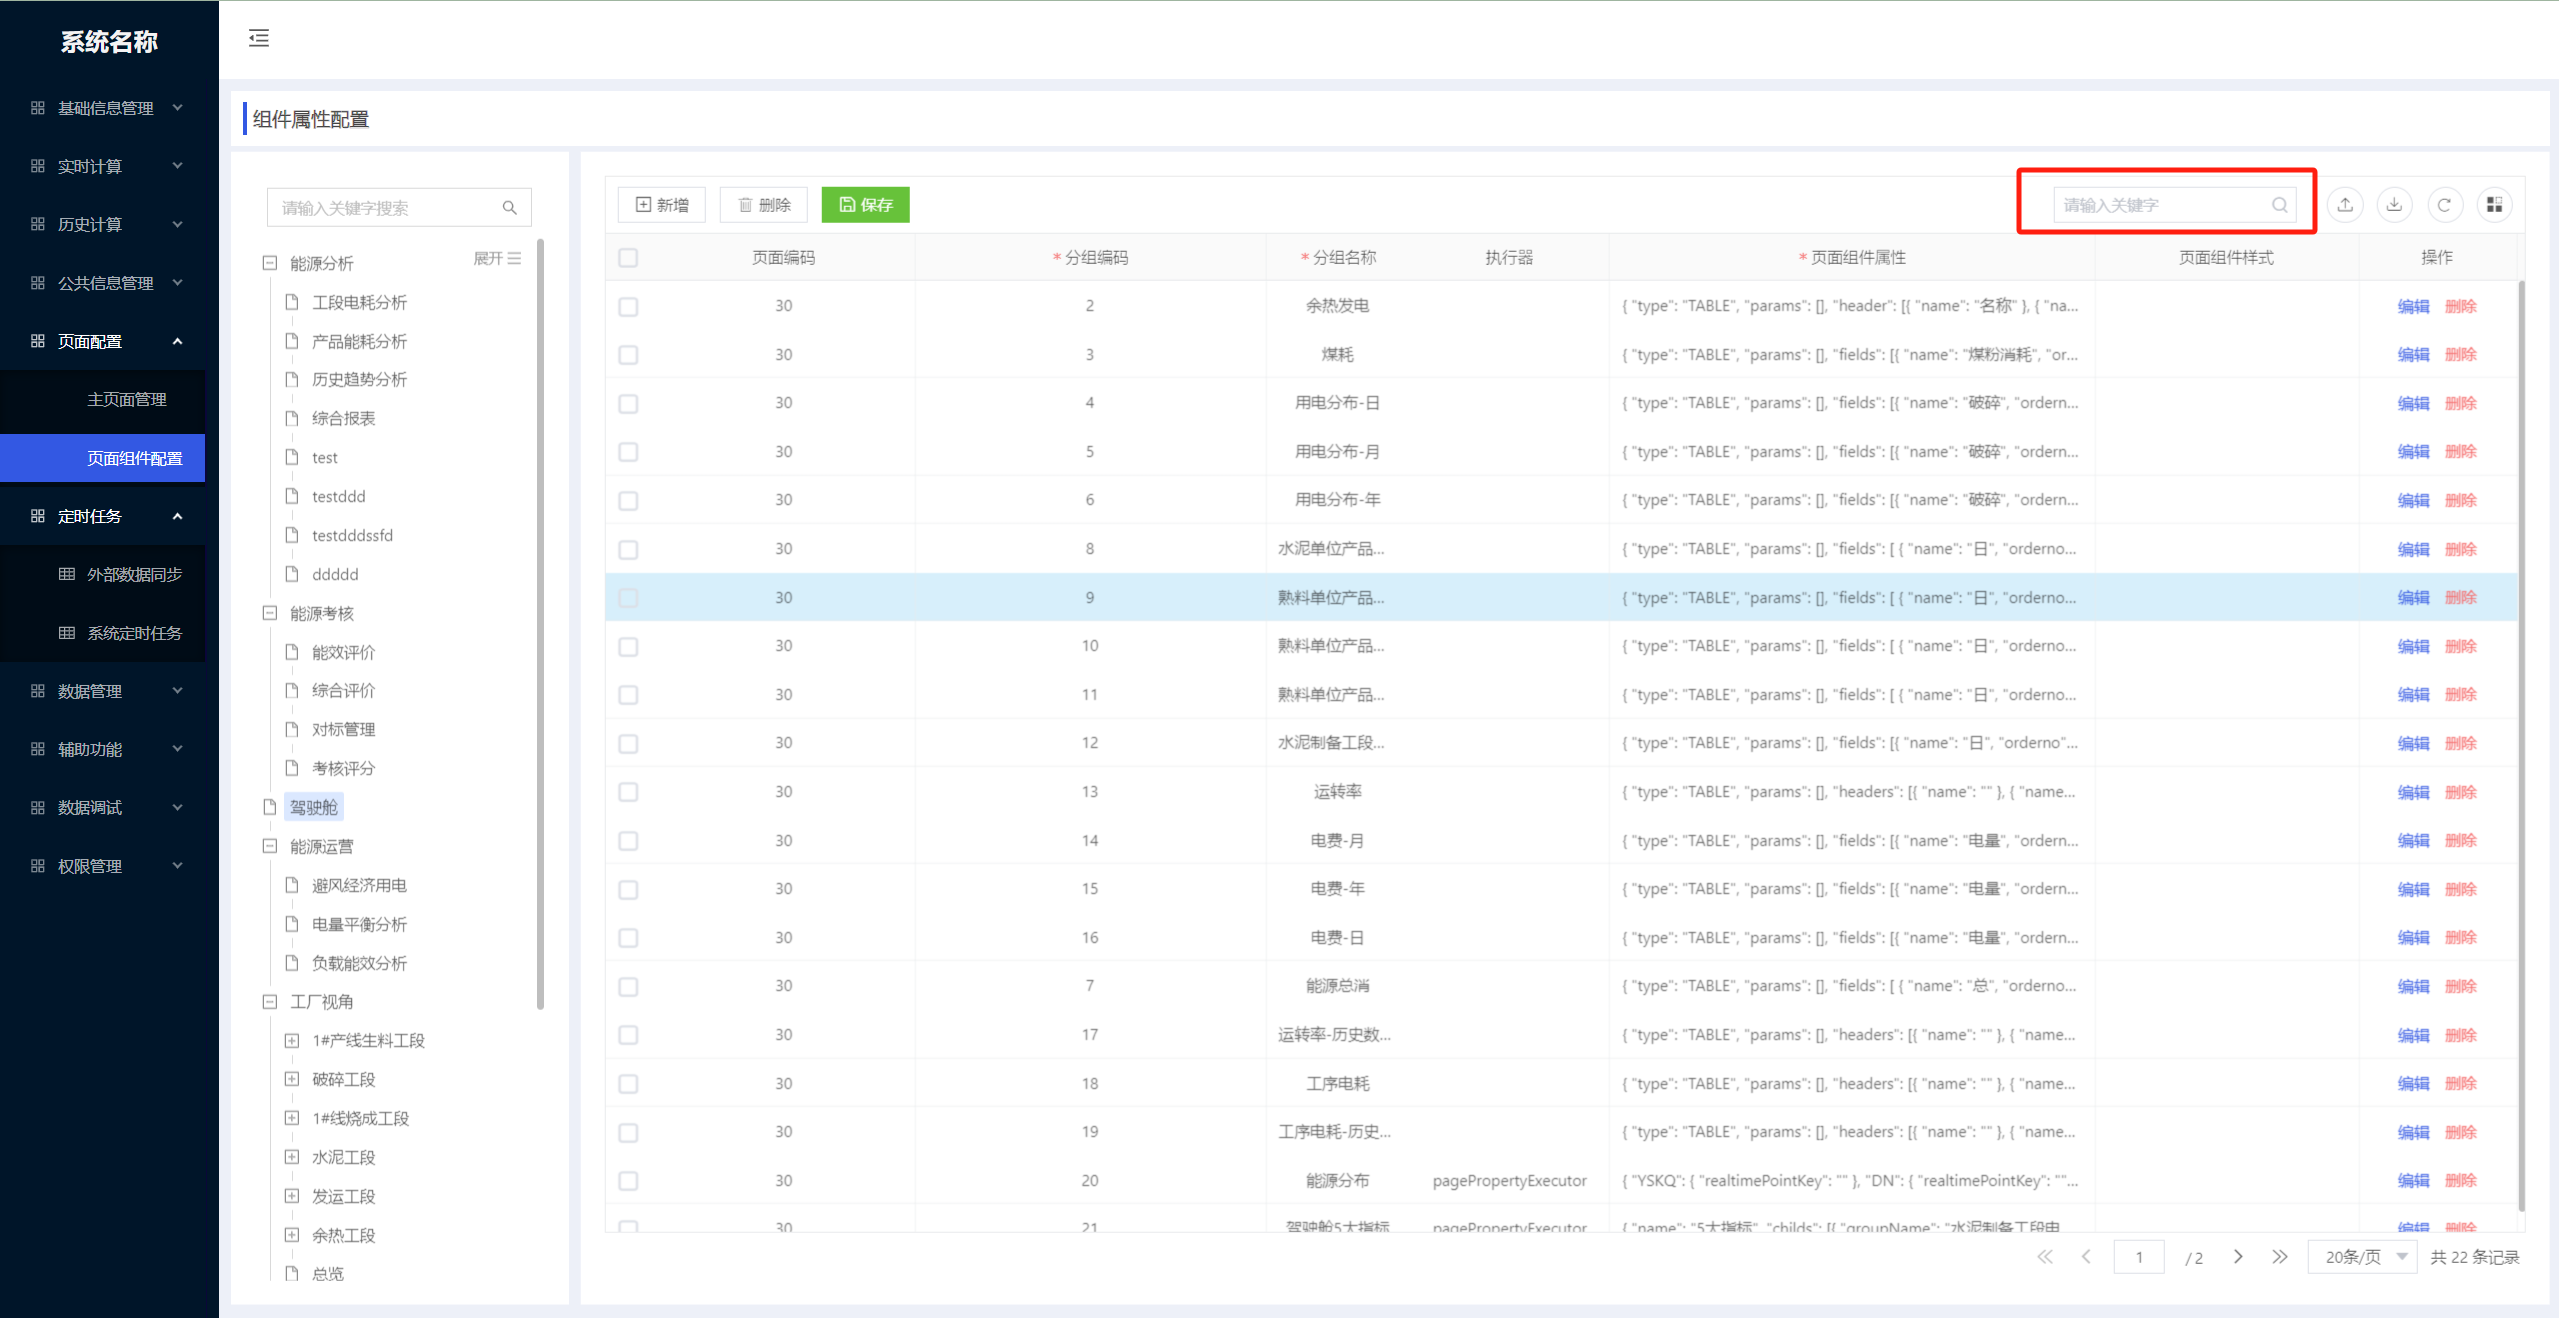Expand the 破碎工段 tree node

(292, 1079)
